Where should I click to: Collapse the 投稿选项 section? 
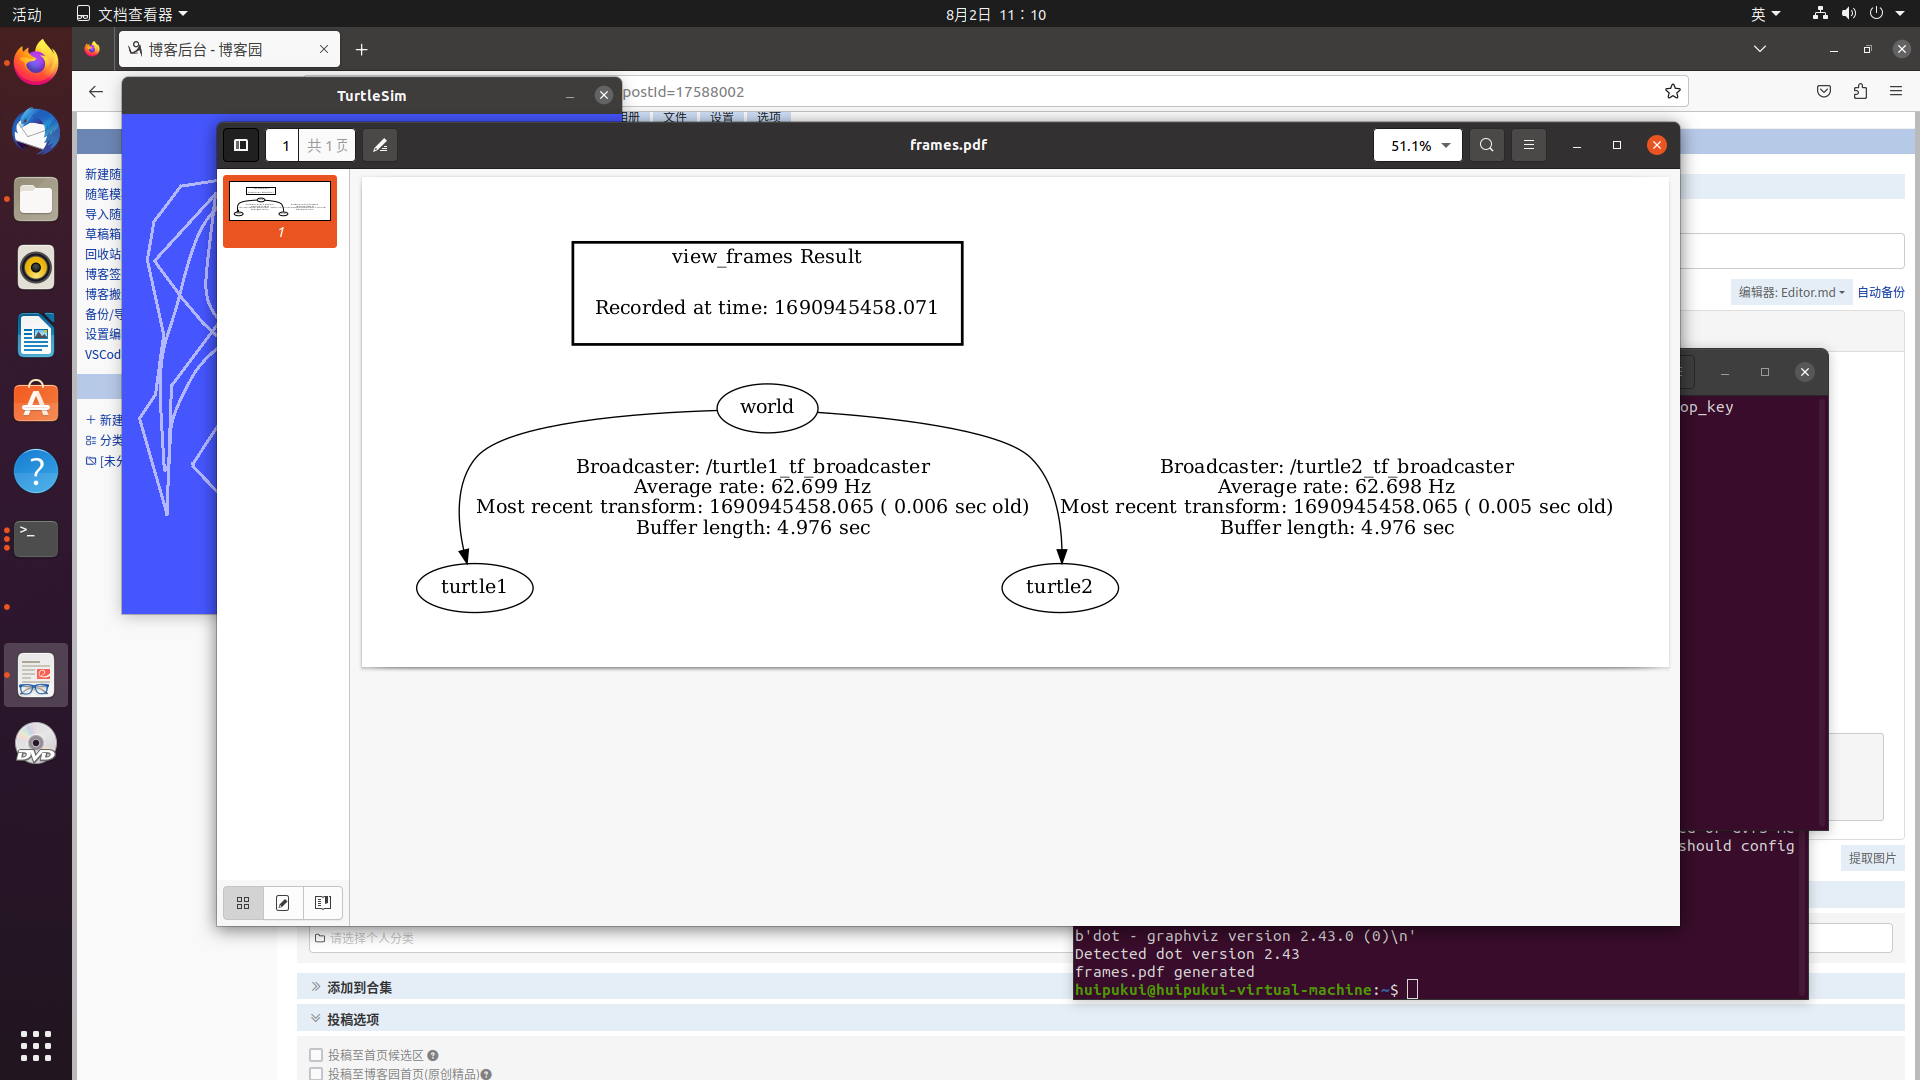coord(352,1019)
